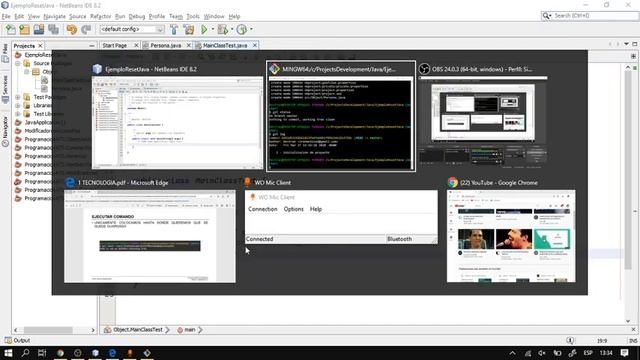
Task: Open the Window menu
Action: [214, 16]
